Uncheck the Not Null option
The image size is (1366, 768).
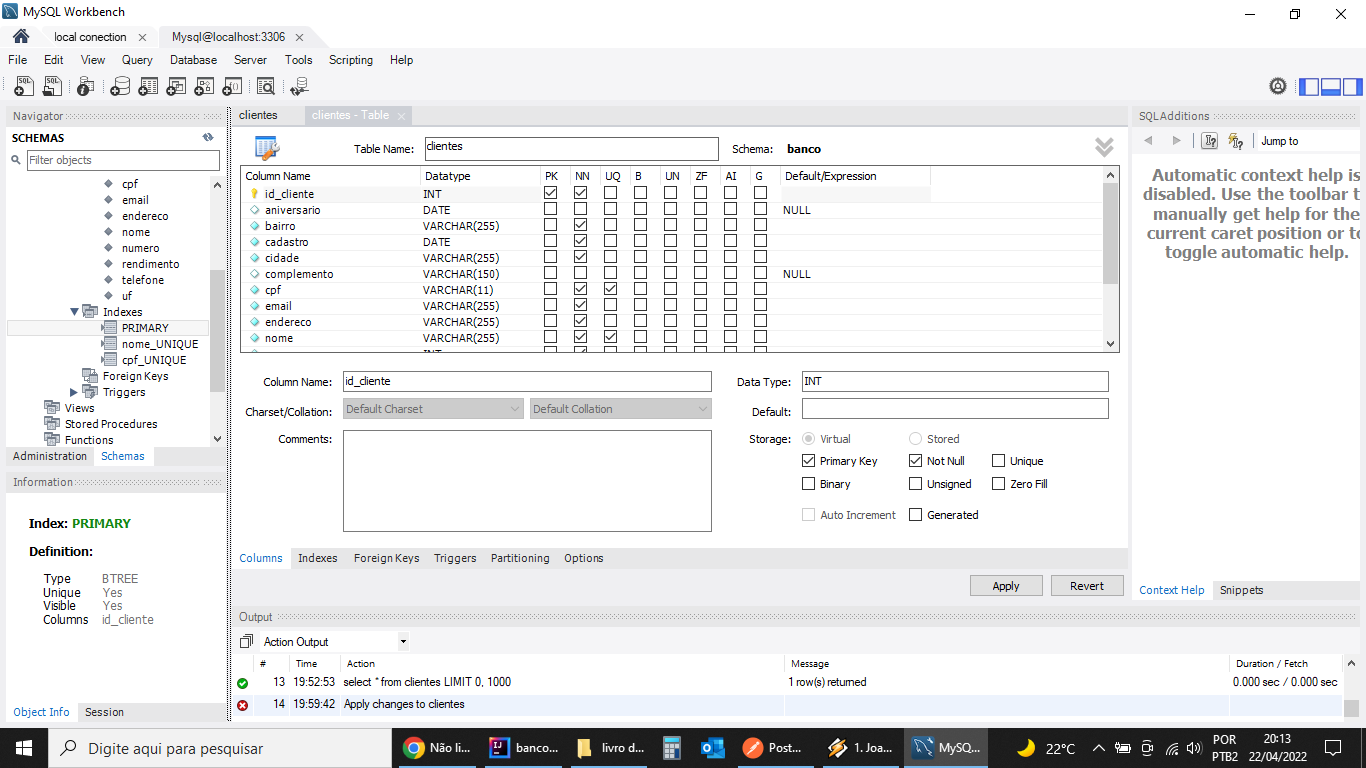915,461
